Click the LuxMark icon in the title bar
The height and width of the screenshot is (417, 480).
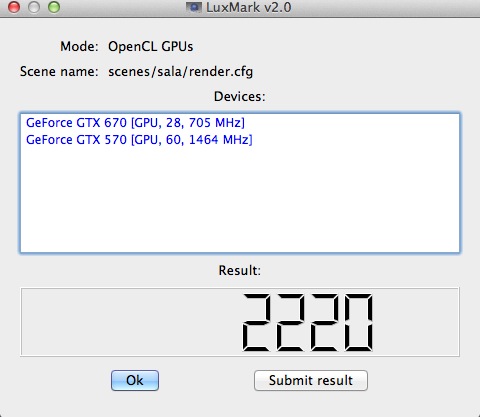194,7
